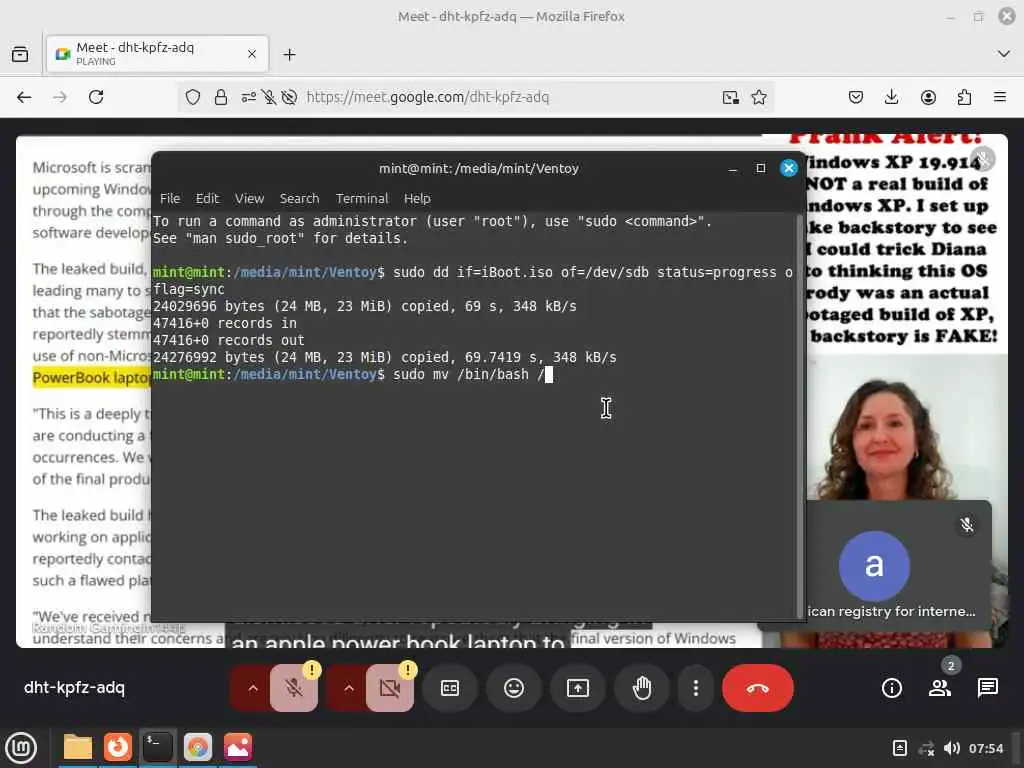Open the network connection tray icon

926,748
